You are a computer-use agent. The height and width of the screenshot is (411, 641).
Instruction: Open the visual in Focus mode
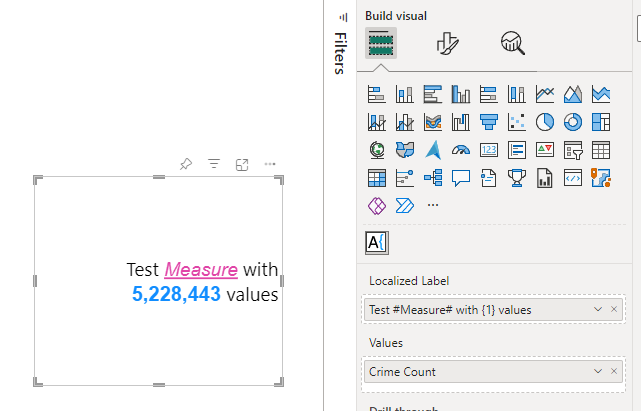pos(242,164)
